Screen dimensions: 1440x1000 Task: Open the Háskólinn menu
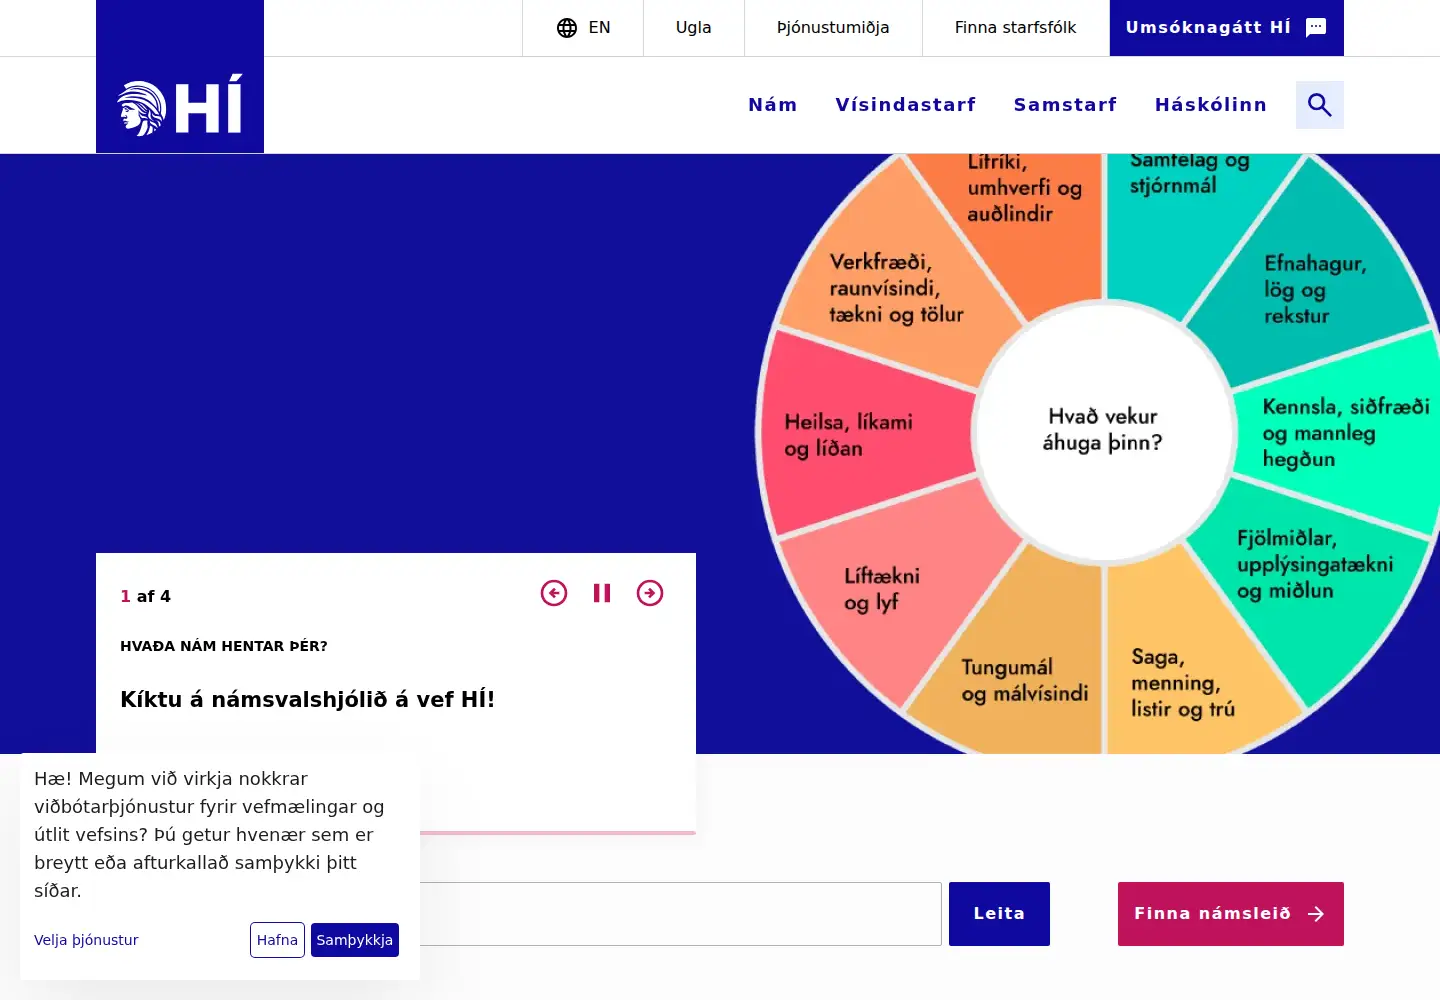(1211, 105)
